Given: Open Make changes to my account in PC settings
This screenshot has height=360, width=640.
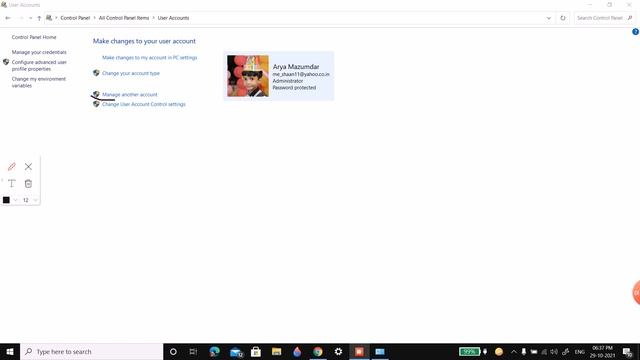Looking at the screenshot, I should [x=149, y=58].
